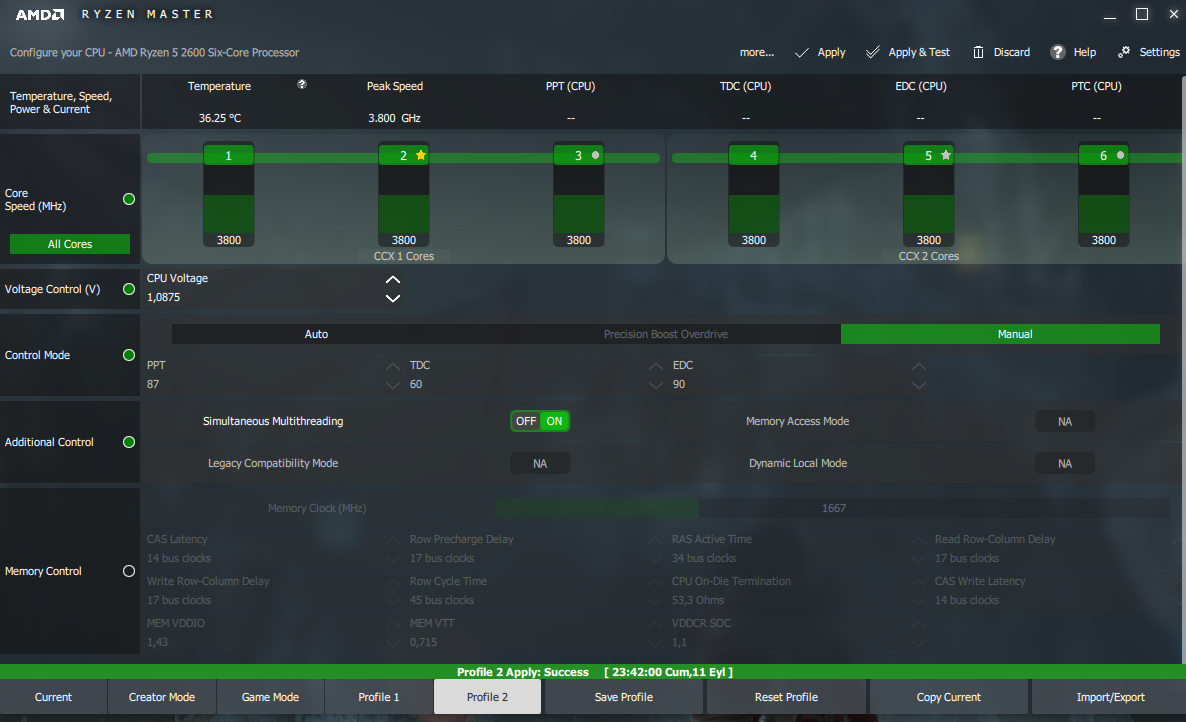Click Legacy Compatibility Mode NA box
The width and height of the screenshot is (1186, 722).
pyautogui.click(x=540, y=463)
